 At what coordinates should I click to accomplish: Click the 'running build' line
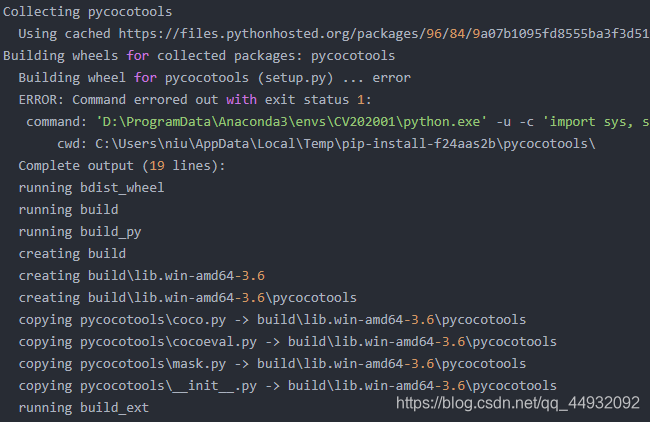[68, 209]
